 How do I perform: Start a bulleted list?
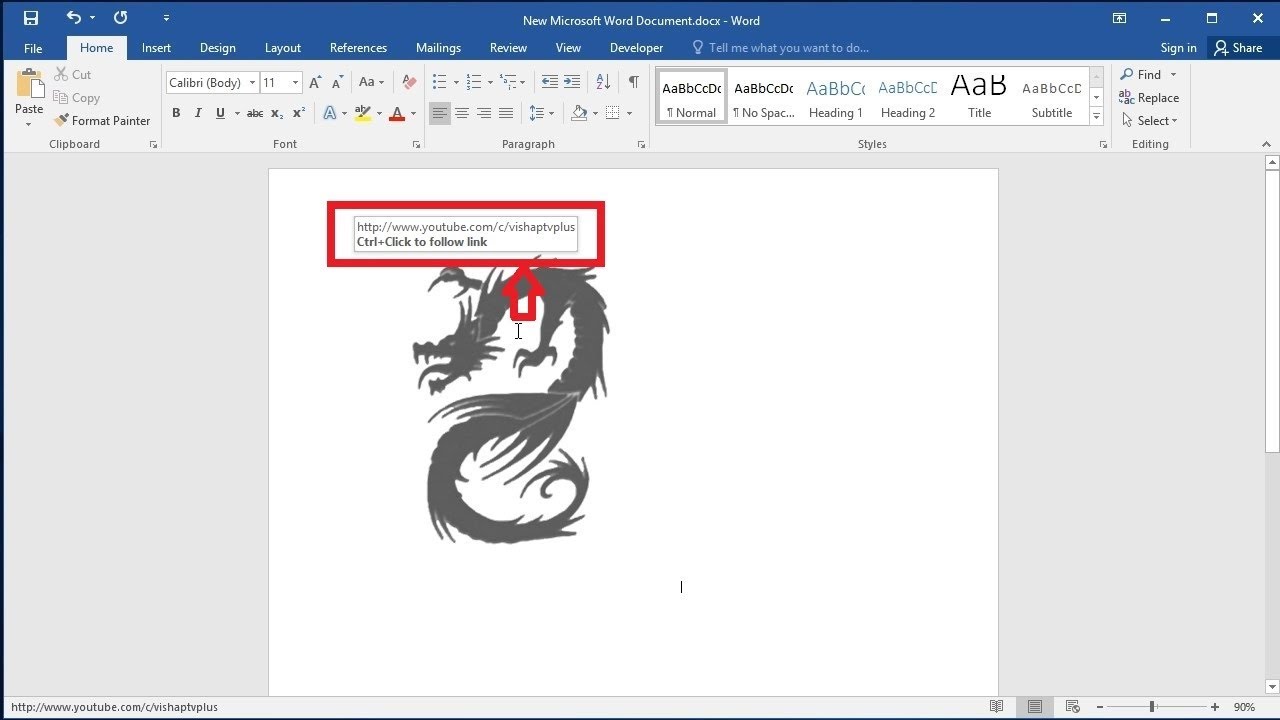tap(440, 83)
